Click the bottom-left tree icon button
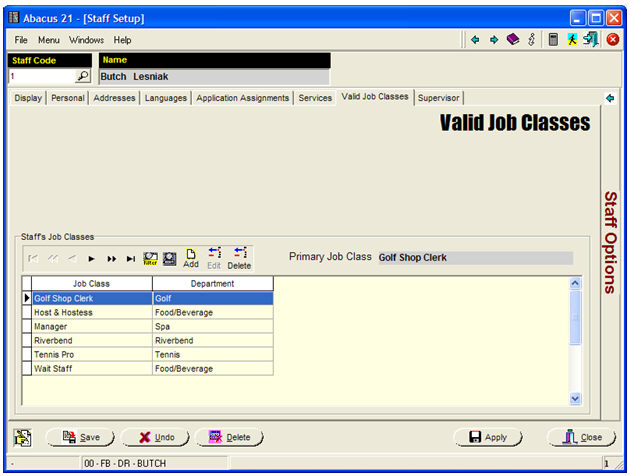 23,437
